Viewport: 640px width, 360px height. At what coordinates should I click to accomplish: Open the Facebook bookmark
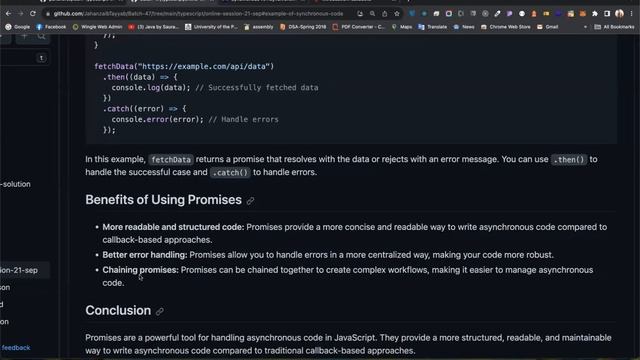click(51, 27)
